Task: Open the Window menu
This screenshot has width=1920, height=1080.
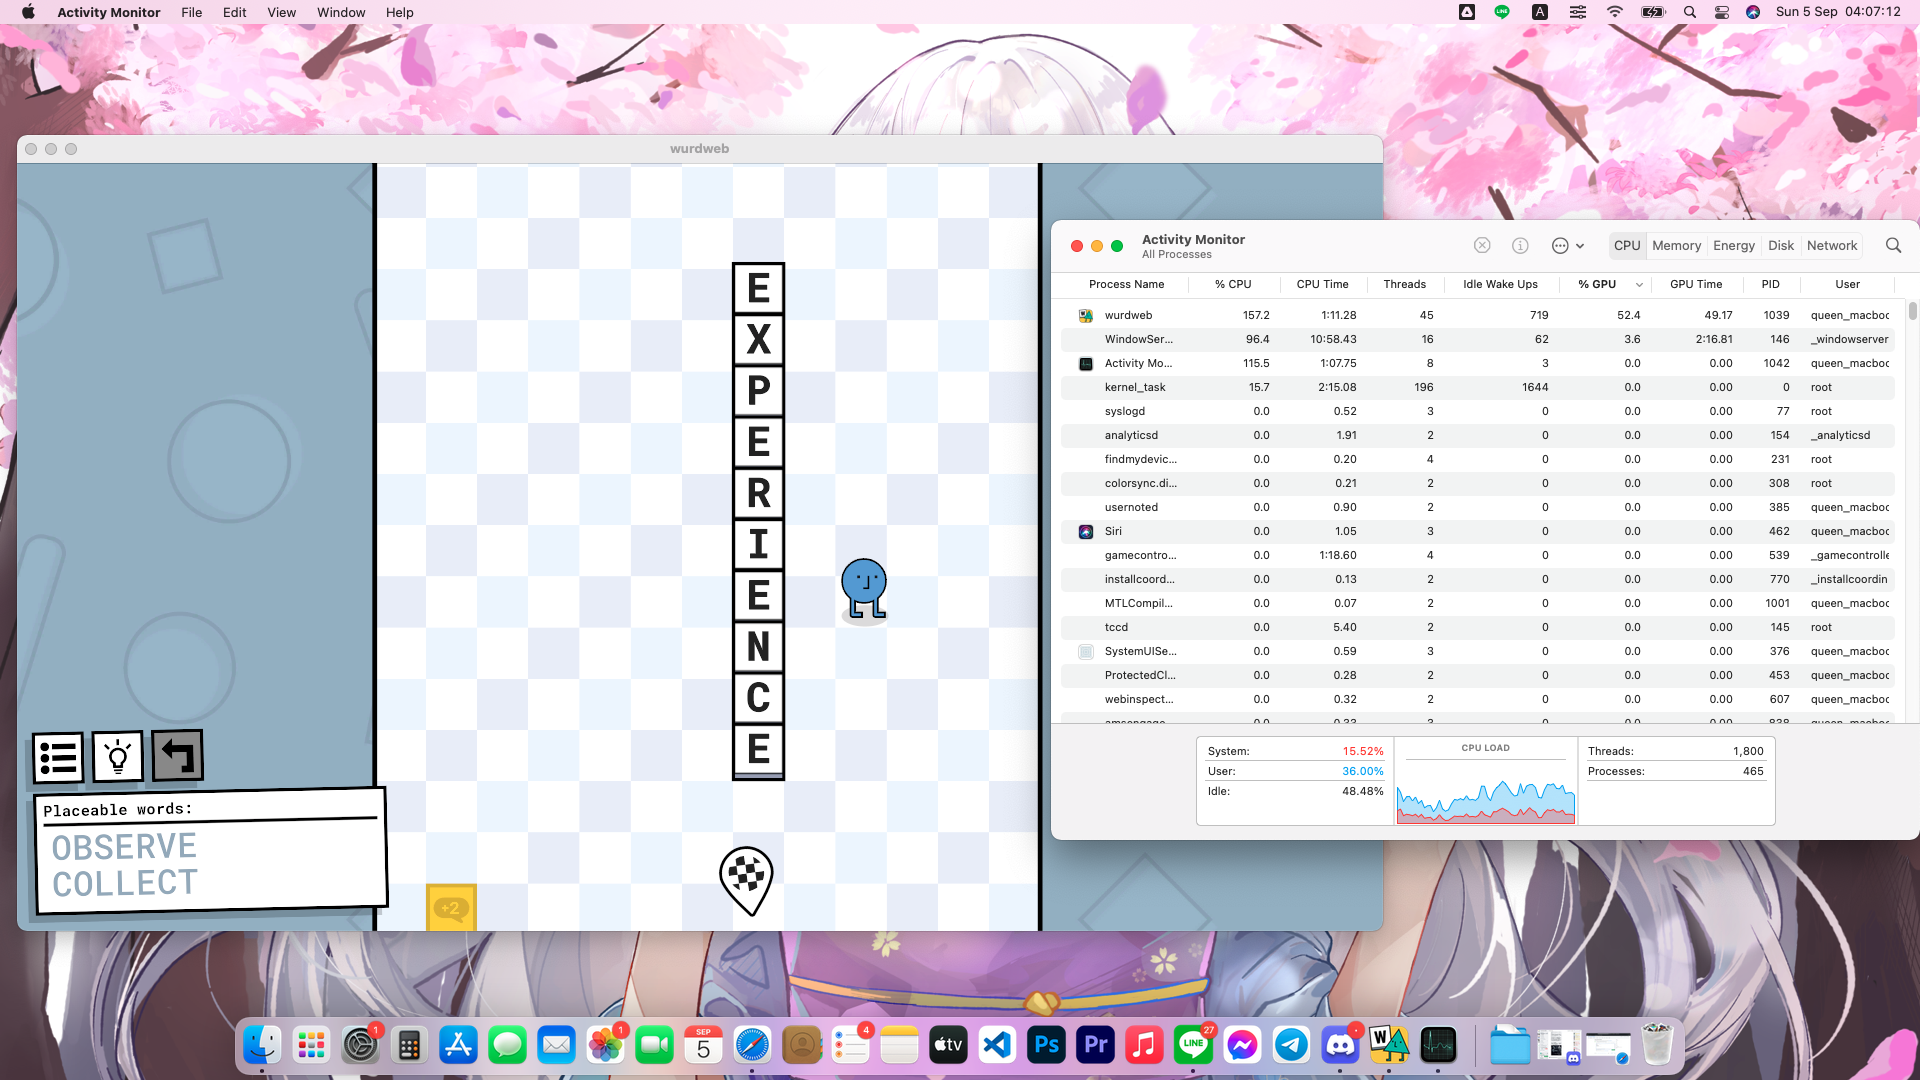Action: [341, 12]
